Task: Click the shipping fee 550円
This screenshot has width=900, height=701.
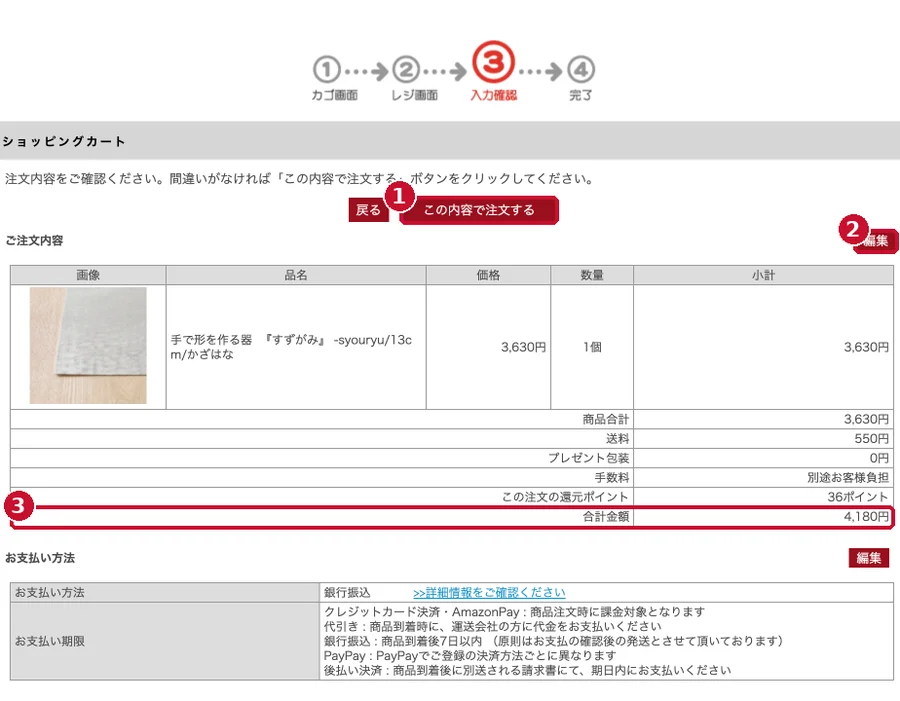Action: tap(871, 439)
